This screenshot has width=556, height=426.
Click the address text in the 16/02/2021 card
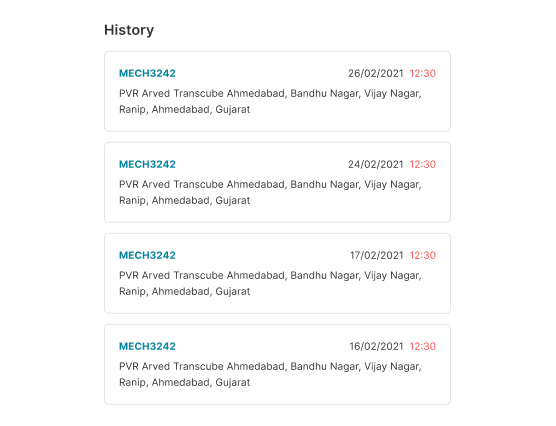coord(270,374)
